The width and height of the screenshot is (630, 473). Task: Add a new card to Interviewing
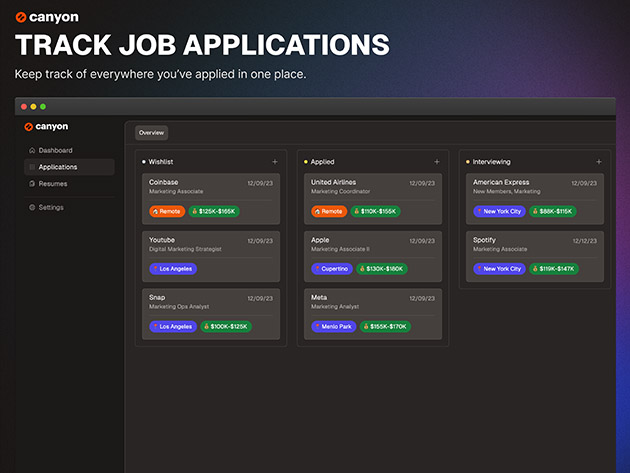point(599,161)
